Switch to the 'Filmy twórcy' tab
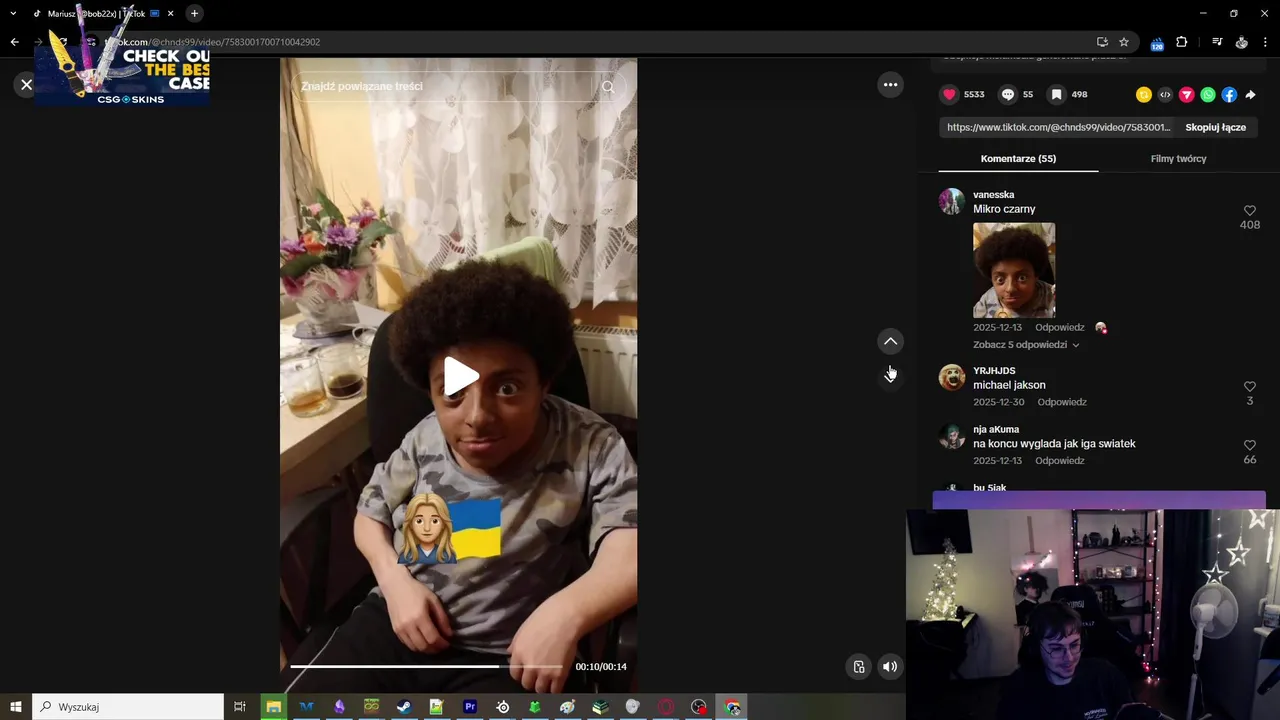1280x720 pixels. click(1178, 159)
